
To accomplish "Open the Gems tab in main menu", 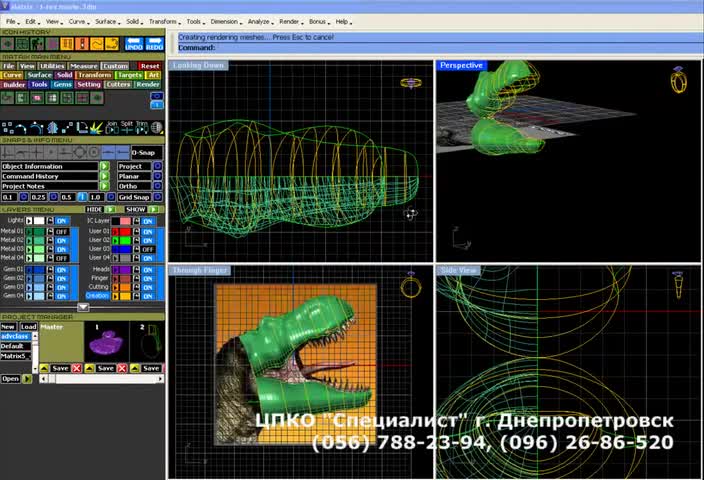I will pyautogui.click(x=62, y=85).
